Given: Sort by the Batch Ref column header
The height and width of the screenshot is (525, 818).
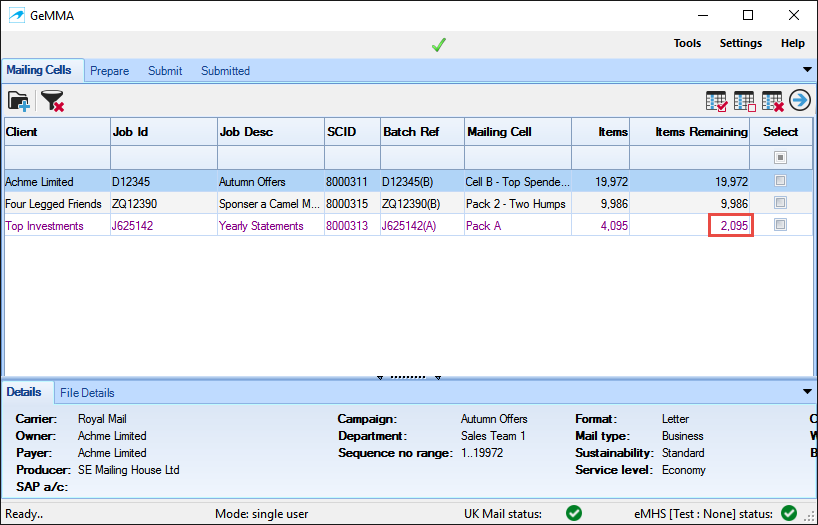Looking at the screenshot, I should tap(422, 132).
